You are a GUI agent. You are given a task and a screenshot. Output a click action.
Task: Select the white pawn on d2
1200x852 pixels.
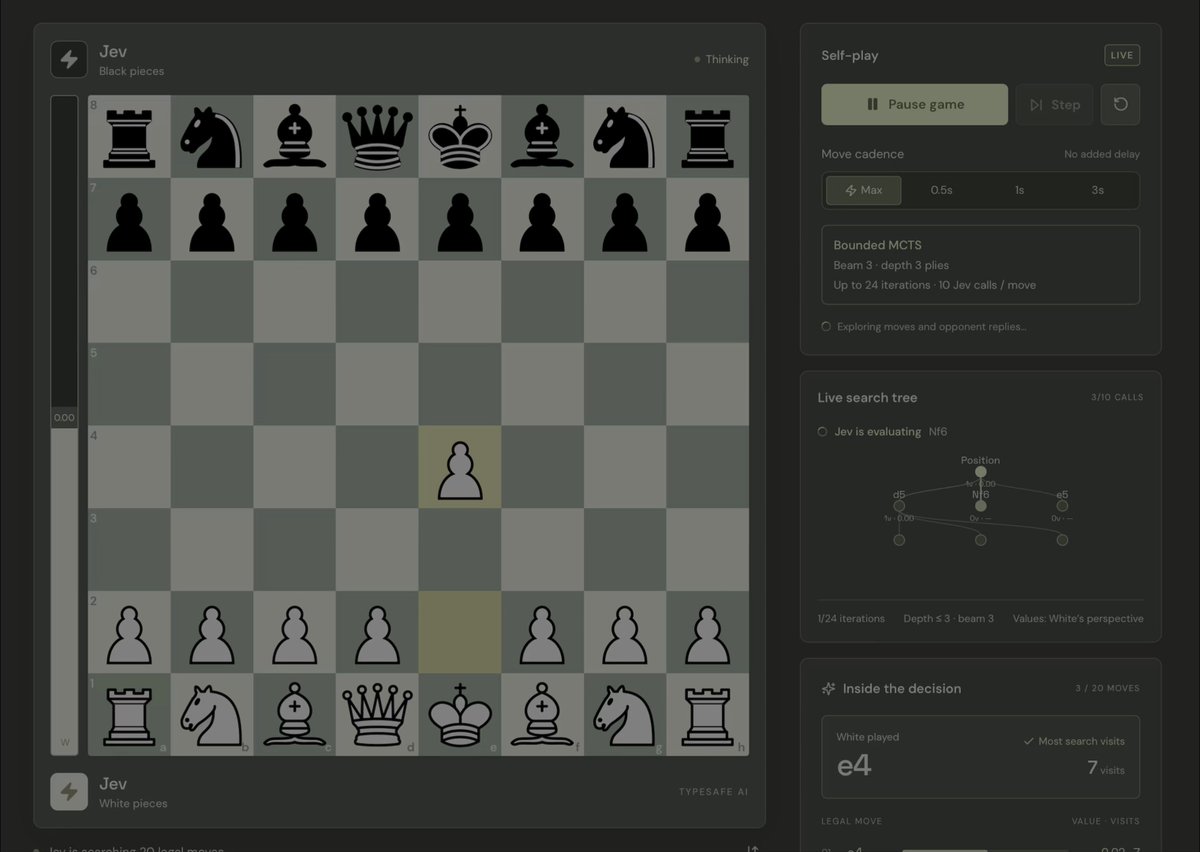377,635
